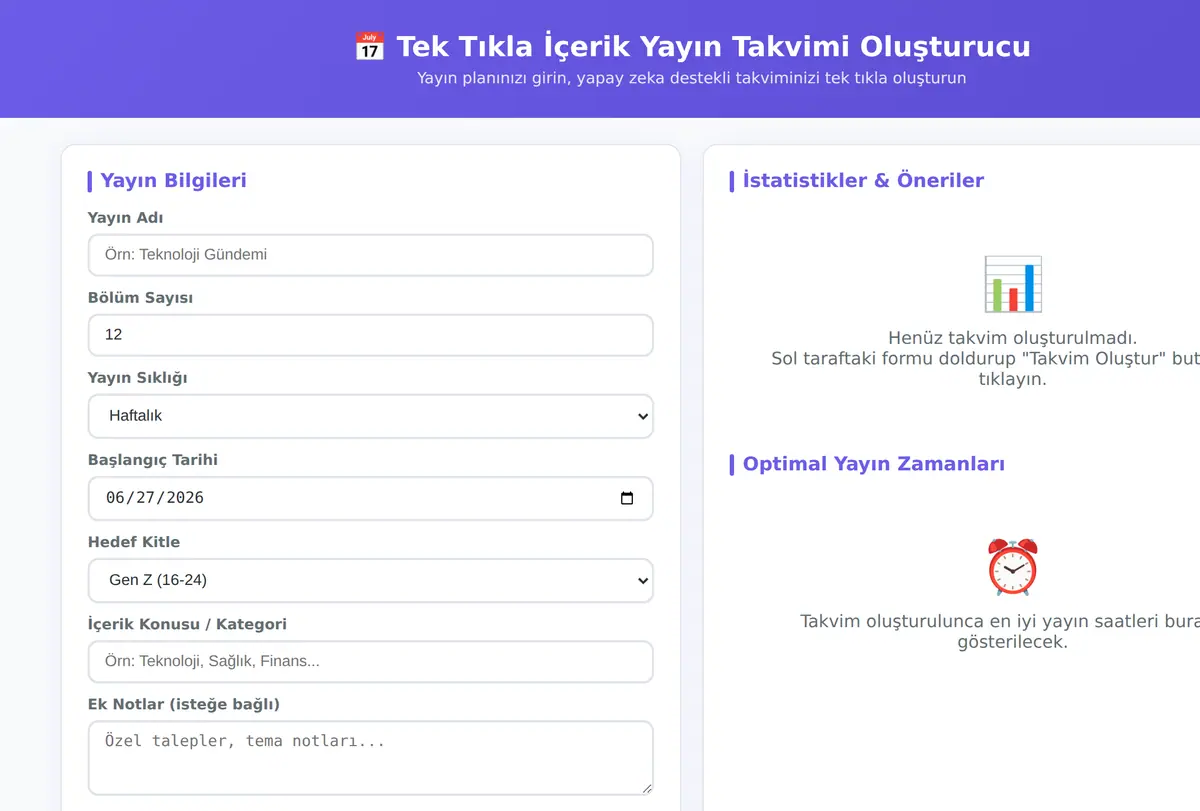Click the alarm clock icon
The height and width of the screenshot is (811, 1200).
pyautogui.click(x=1012, y=567)
